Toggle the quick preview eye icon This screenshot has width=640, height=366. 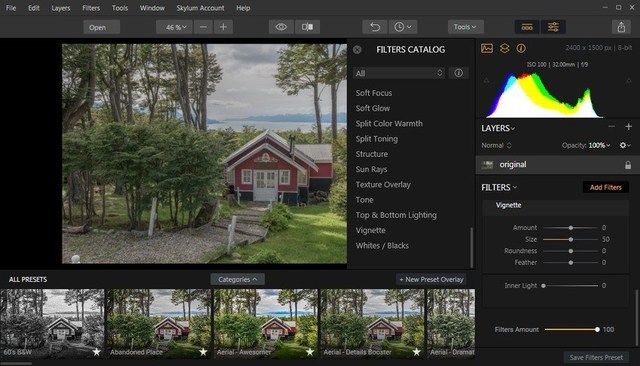(281, 27)
